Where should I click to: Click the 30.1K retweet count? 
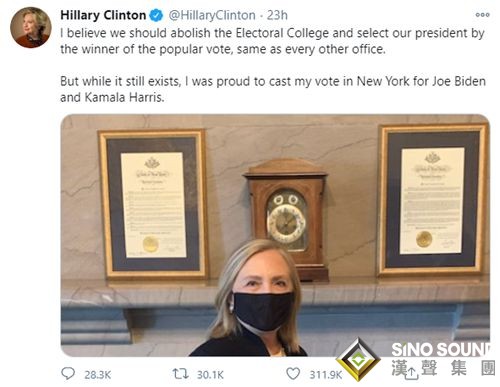[x=210, y=375]
